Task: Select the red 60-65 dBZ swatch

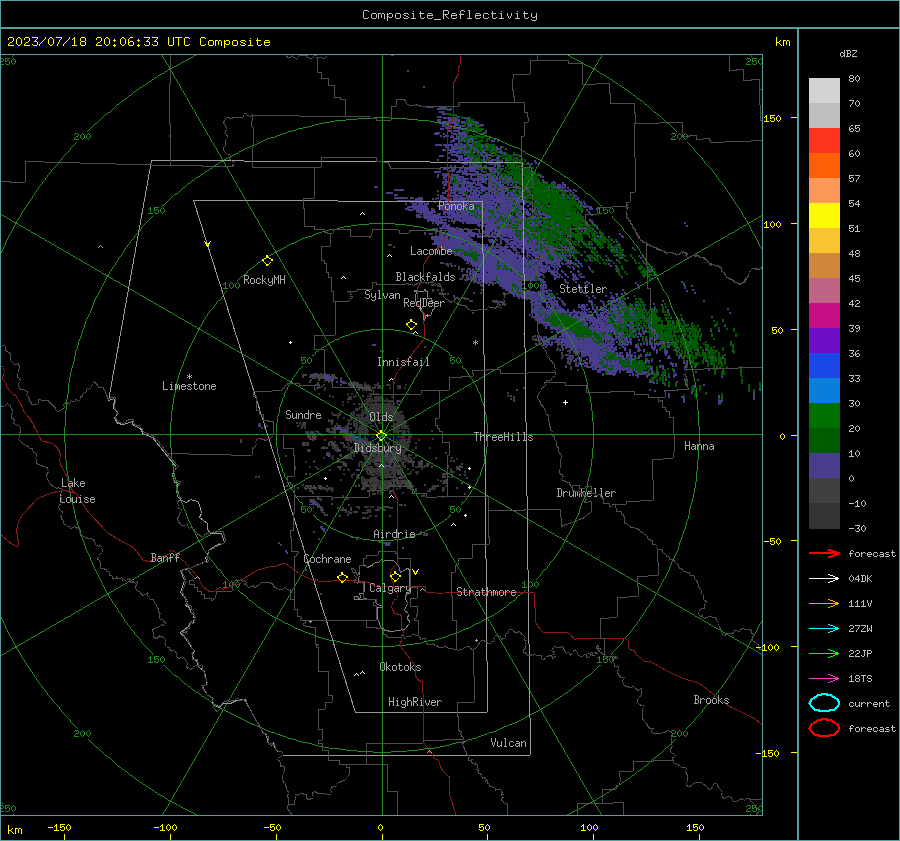Action: click(x=824, y=141)
